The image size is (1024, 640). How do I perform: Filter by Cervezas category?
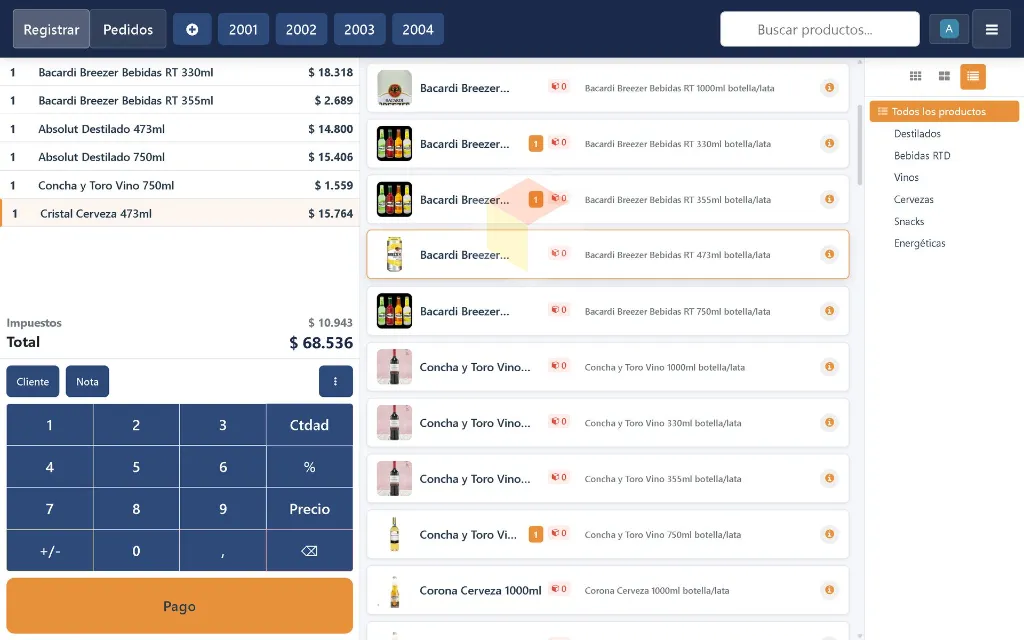pyautogui.click(x=914, y=199)
